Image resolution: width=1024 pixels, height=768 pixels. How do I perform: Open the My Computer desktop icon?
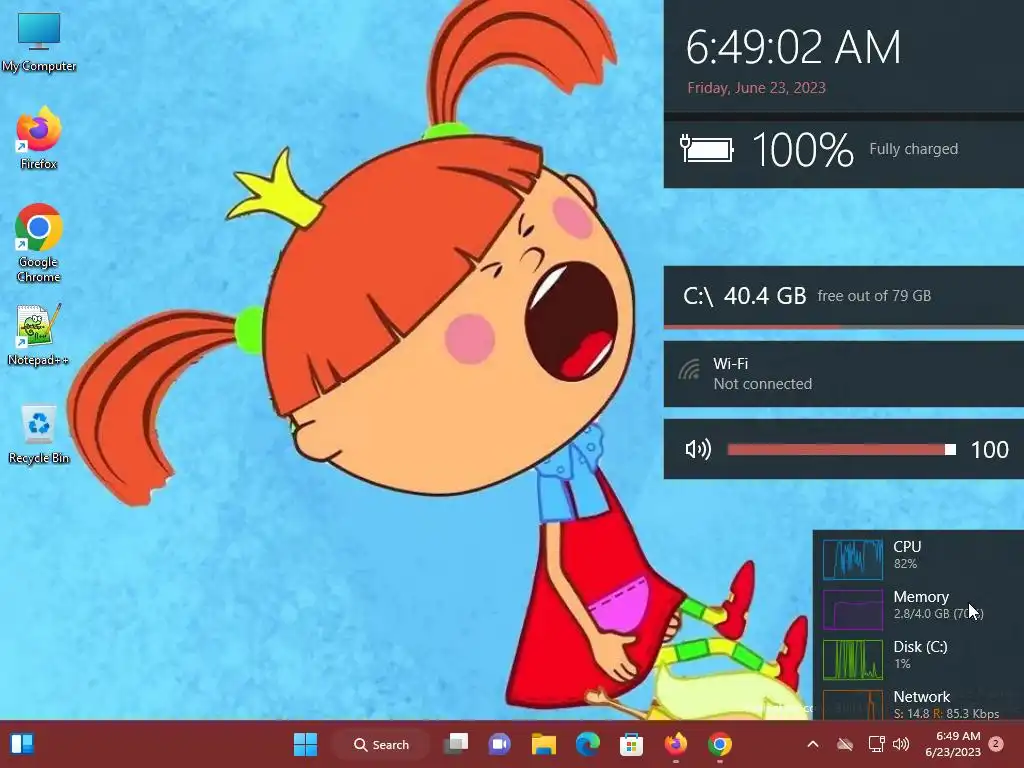point(39,42)
